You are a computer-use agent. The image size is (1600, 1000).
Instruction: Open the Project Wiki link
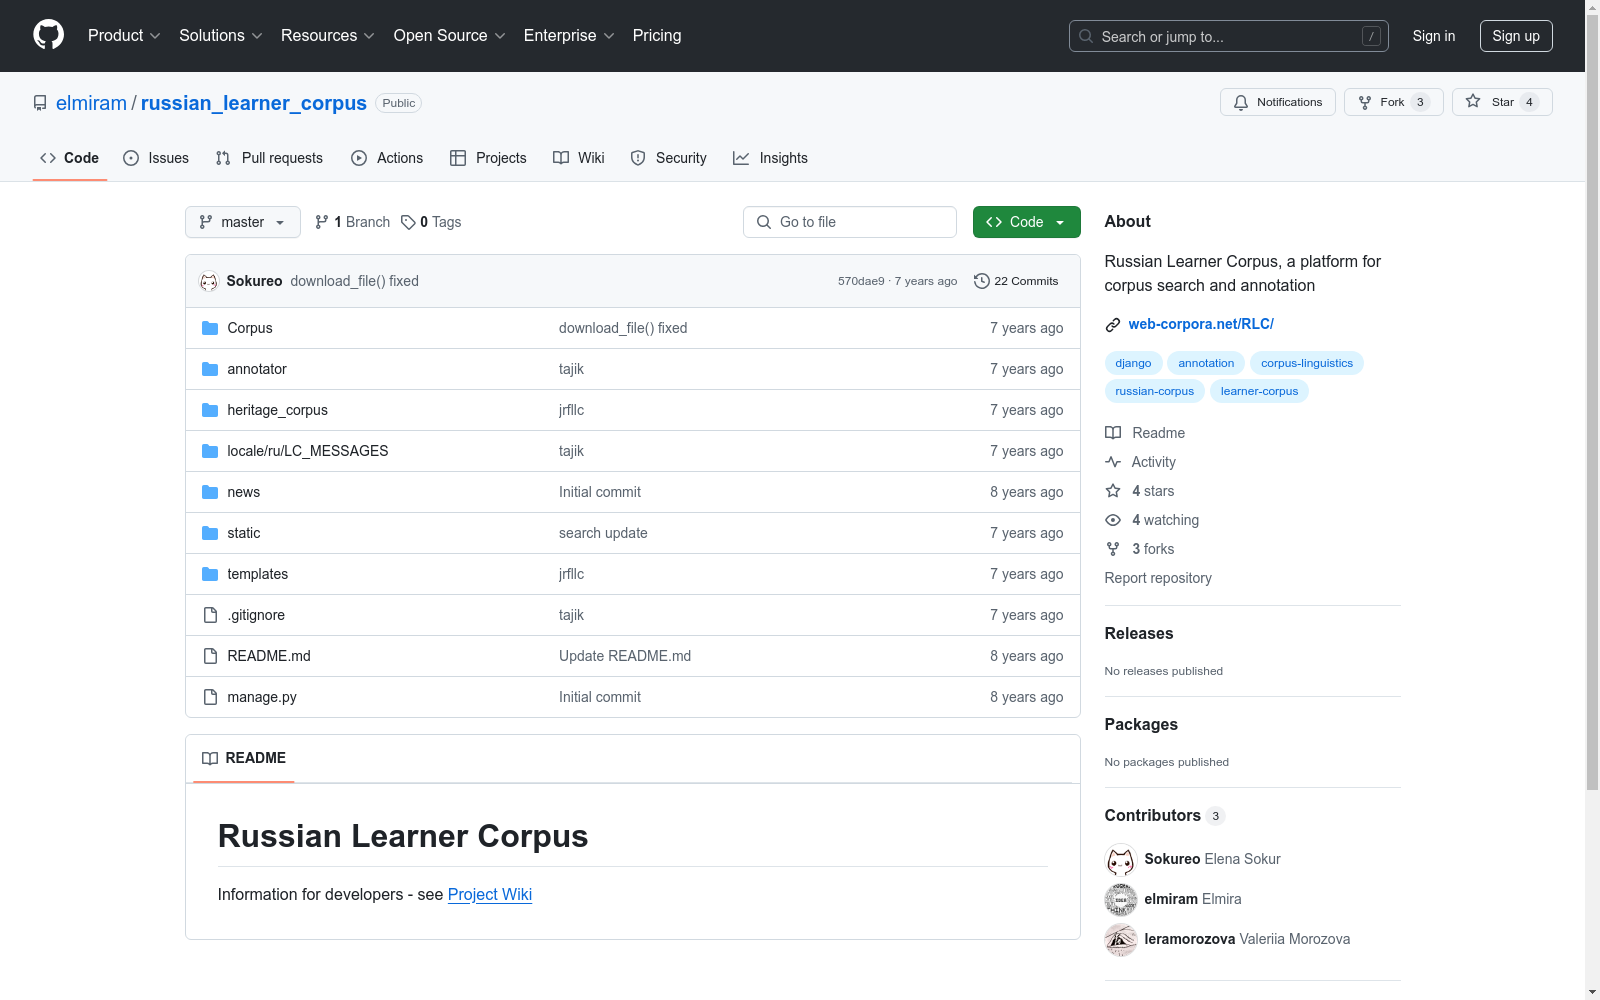coord(490,894)
